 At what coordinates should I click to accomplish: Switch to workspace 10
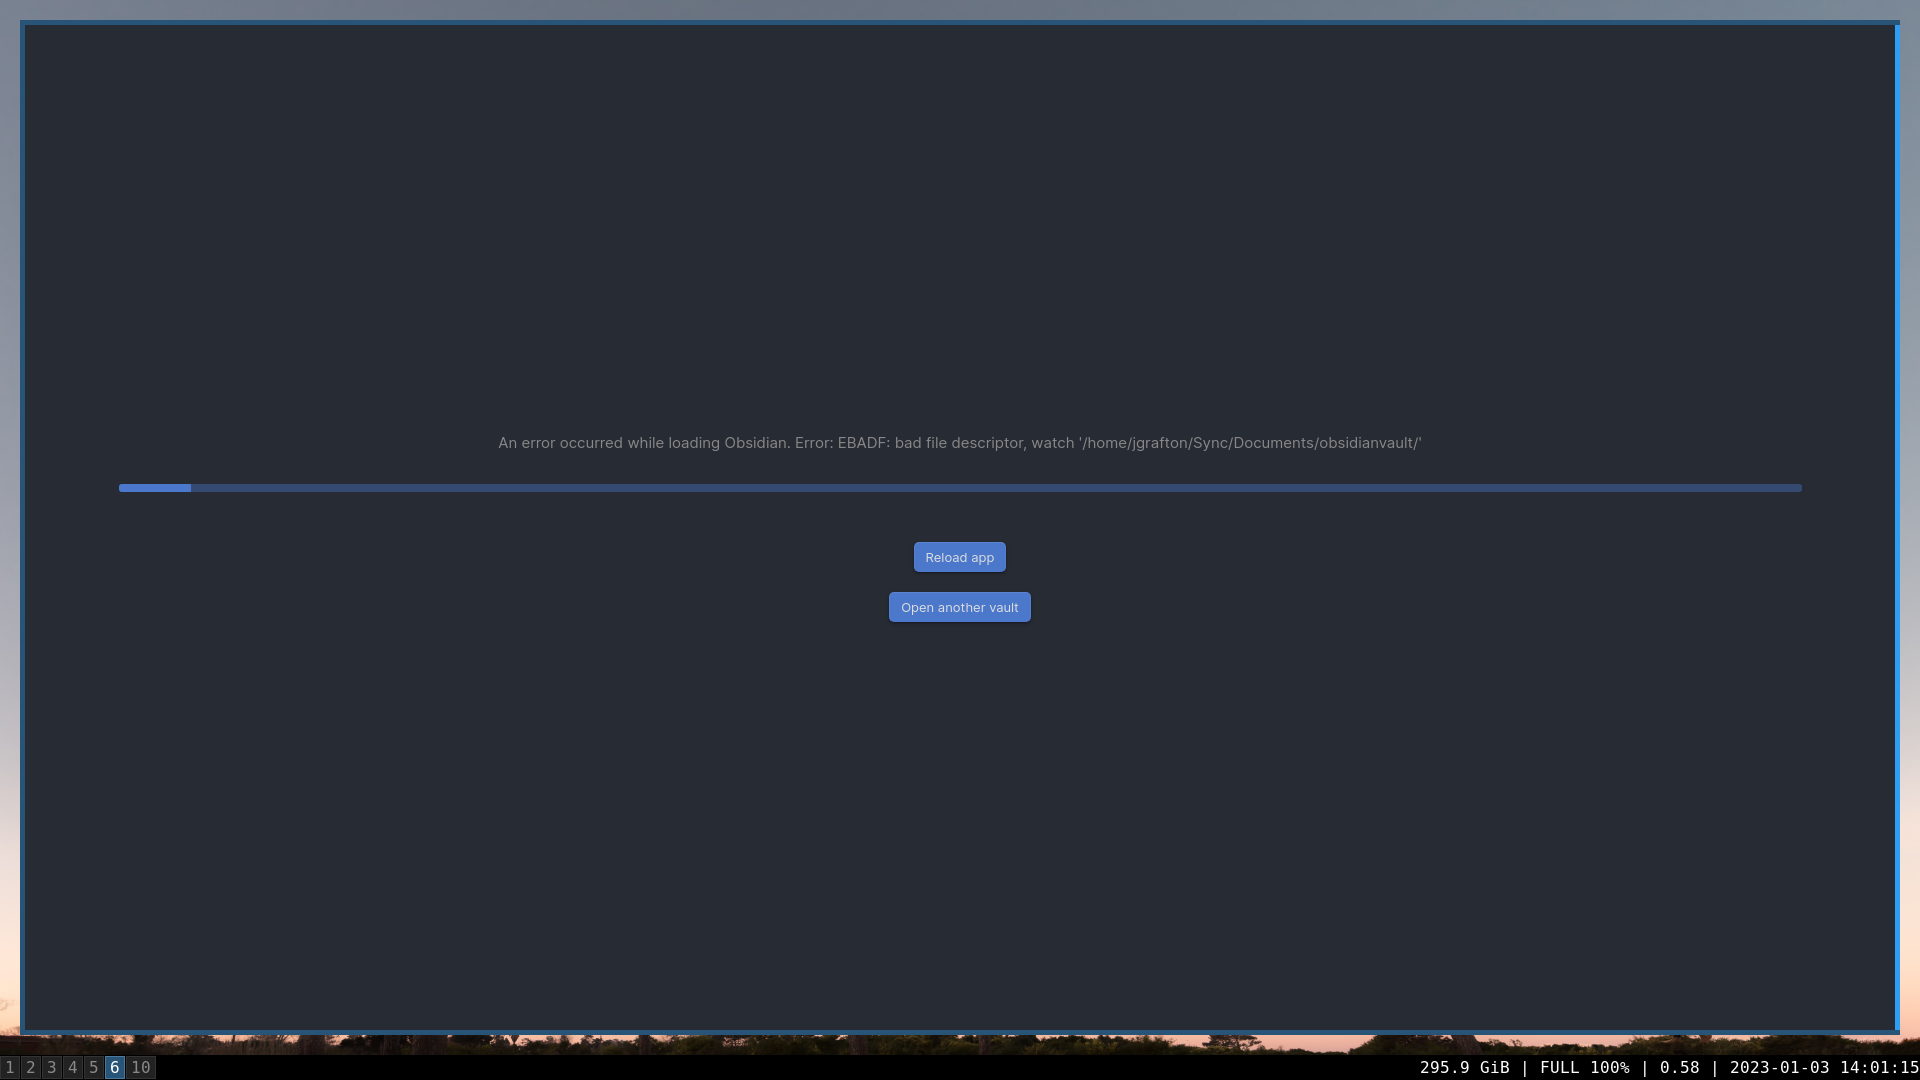click(140, 1067)
